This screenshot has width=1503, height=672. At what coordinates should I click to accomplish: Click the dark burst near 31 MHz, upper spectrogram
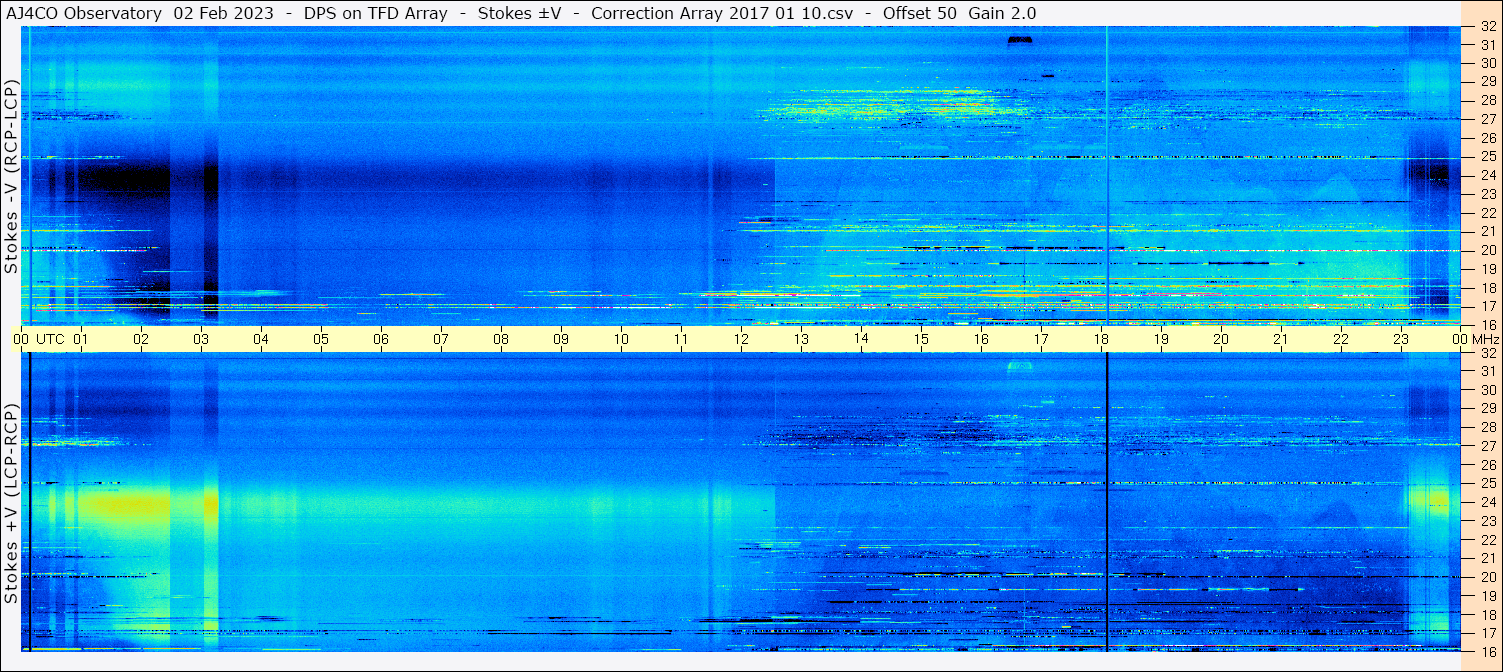pyautogui.click(x=1020, y=40)
